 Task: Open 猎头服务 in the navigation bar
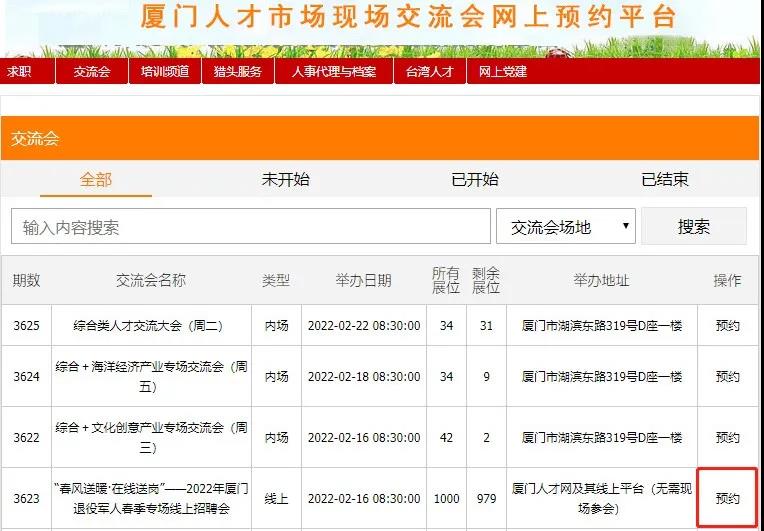click(237, 72)
